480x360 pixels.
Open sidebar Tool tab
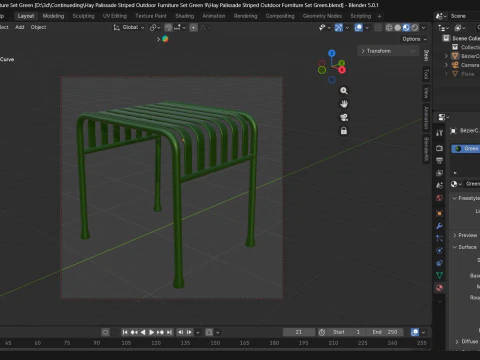426,74
